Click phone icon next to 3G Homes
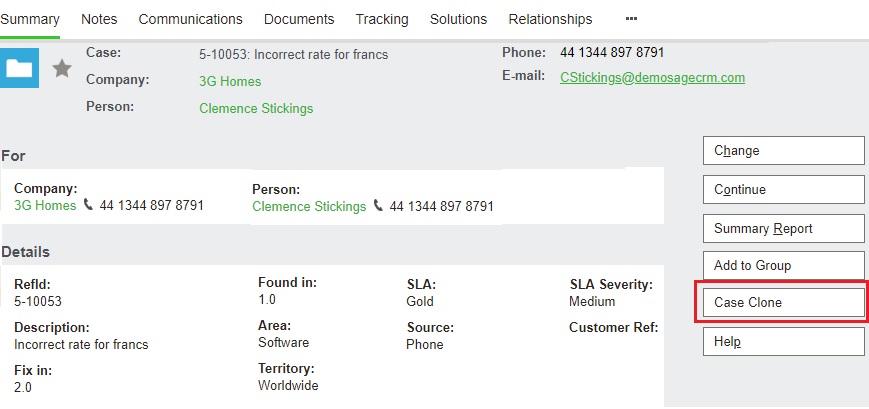 [88, 205]
